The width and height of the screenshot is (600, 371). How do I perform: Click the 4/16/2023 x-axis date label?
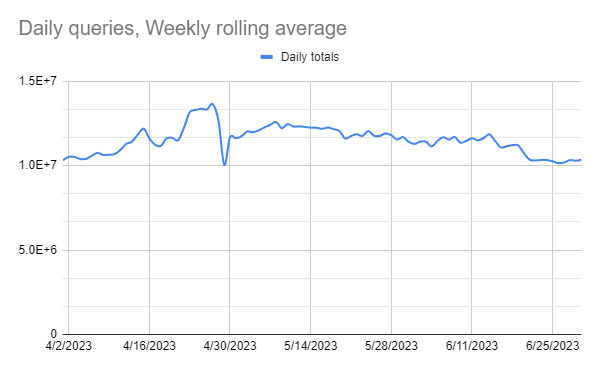pos(149,346)
